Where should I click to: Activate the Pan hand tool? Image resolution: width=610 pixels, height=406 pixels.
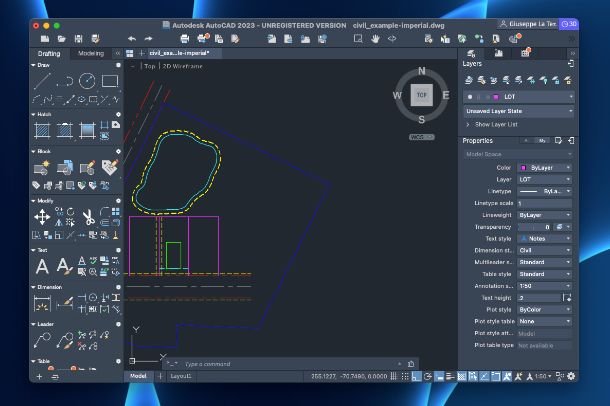[x=375, y=38]
